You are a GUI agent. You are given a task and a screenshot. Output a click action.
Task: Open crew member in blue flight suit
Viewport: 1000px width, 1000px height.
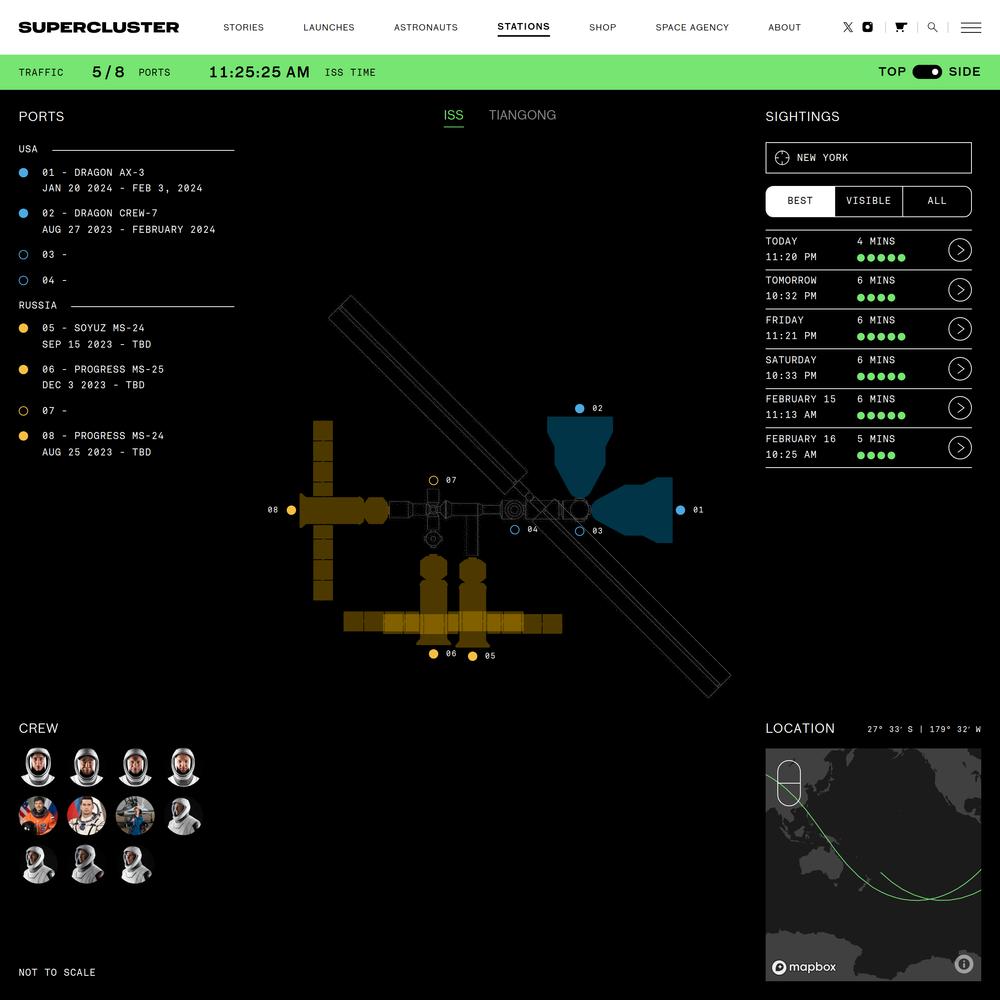(x=135, y=816)
